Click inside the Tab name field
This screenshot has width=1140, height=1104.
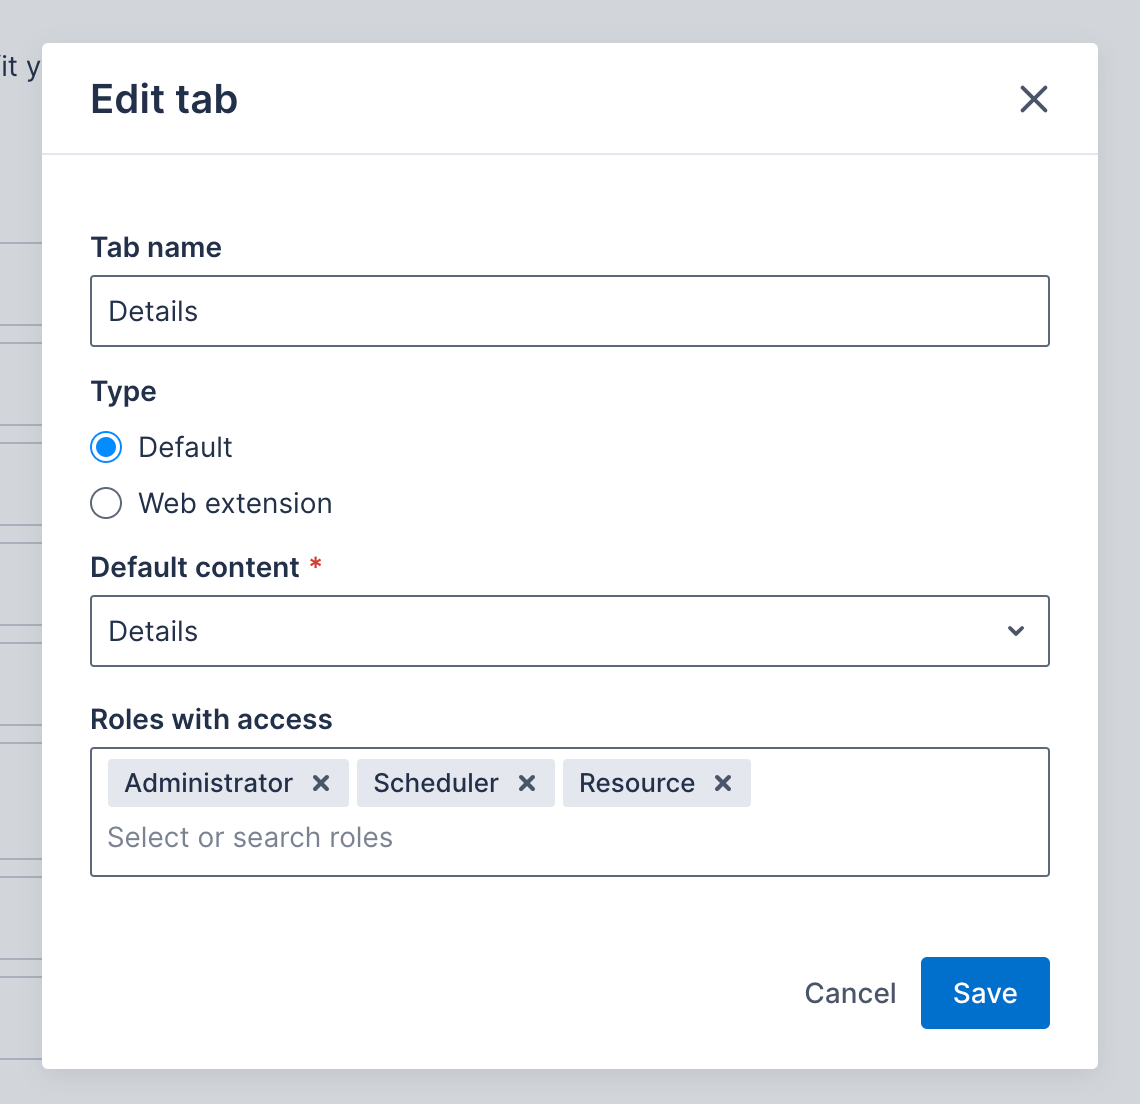[570, 311]
